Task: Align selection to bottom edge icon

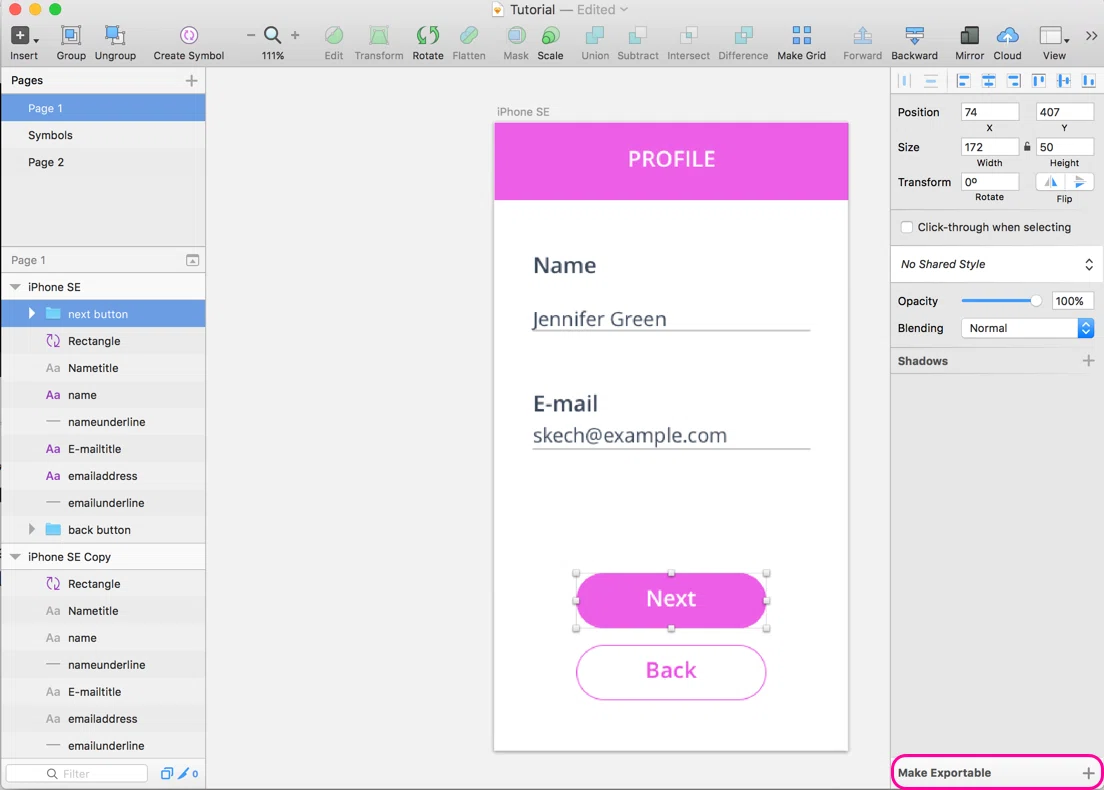Action: pyautogui.click(x=1089, y=81)
